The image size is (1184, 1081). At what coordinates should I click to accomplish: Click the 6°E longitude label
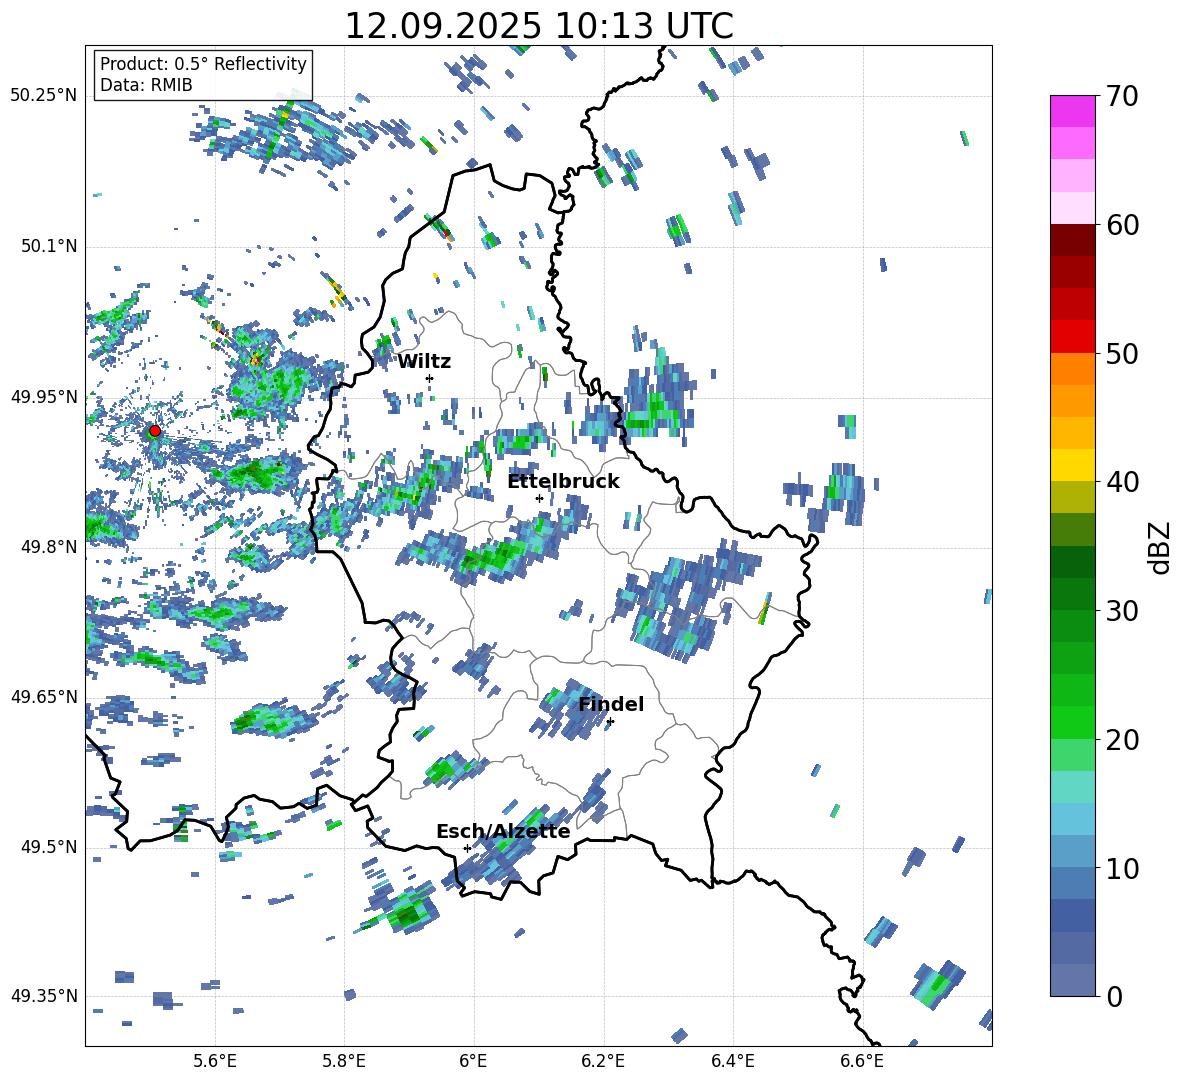473,1061
